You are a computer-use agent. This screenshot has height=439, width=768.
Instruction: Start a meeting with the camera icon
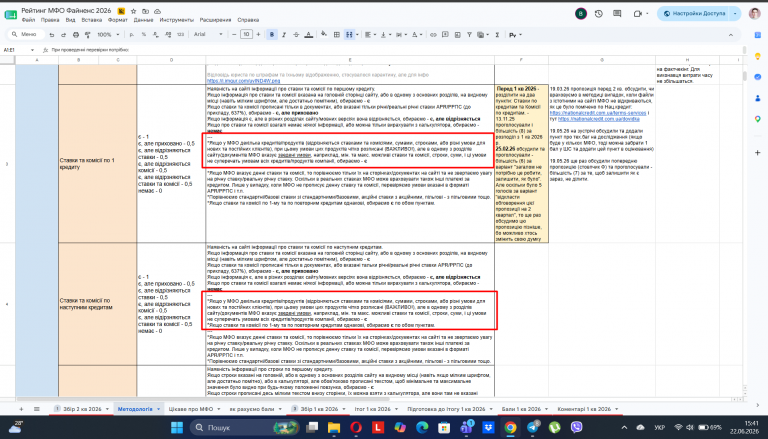pos(637,14)
